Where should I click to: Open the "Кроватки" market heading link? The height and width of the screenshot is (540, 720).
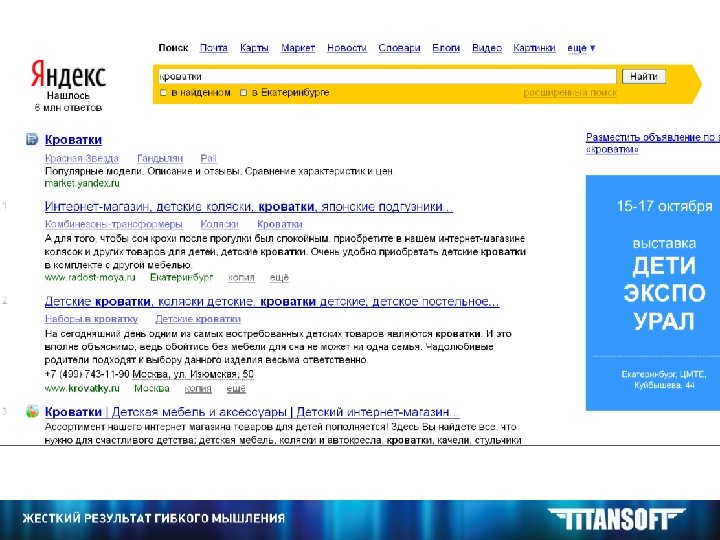coord(73,140)
